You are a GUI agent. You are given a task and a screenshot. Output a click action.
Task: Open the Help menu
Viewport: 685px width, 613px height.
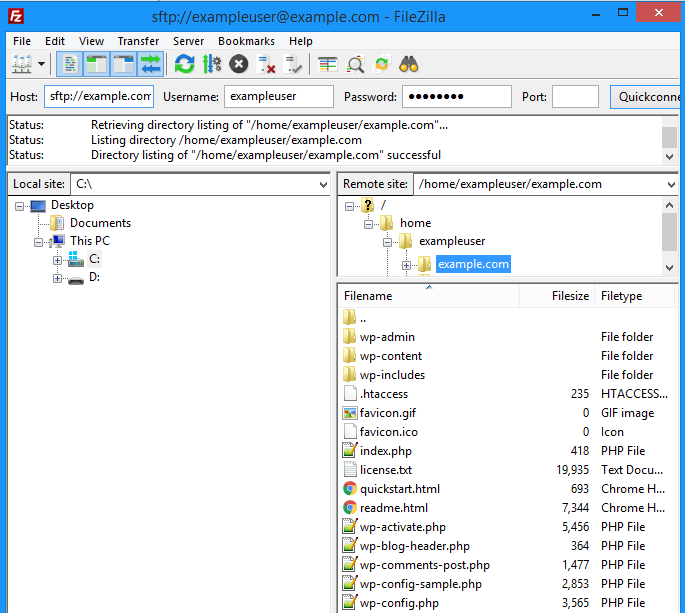click(x=301, y=41)
